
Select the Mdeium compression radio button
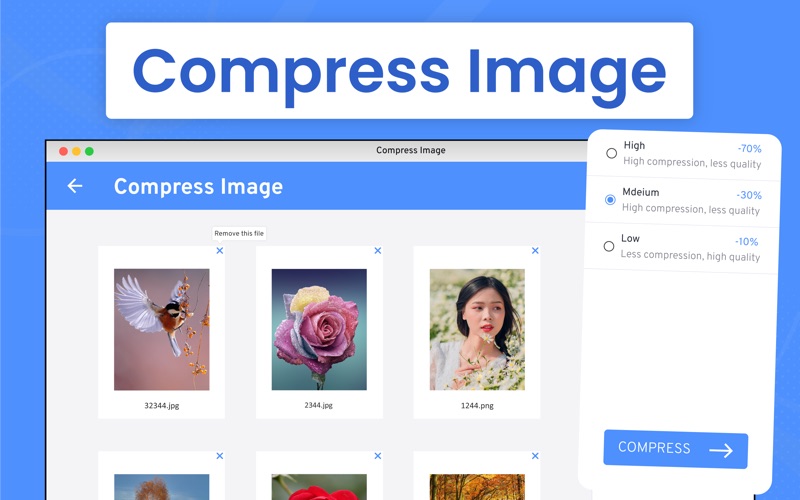(610, 199)
